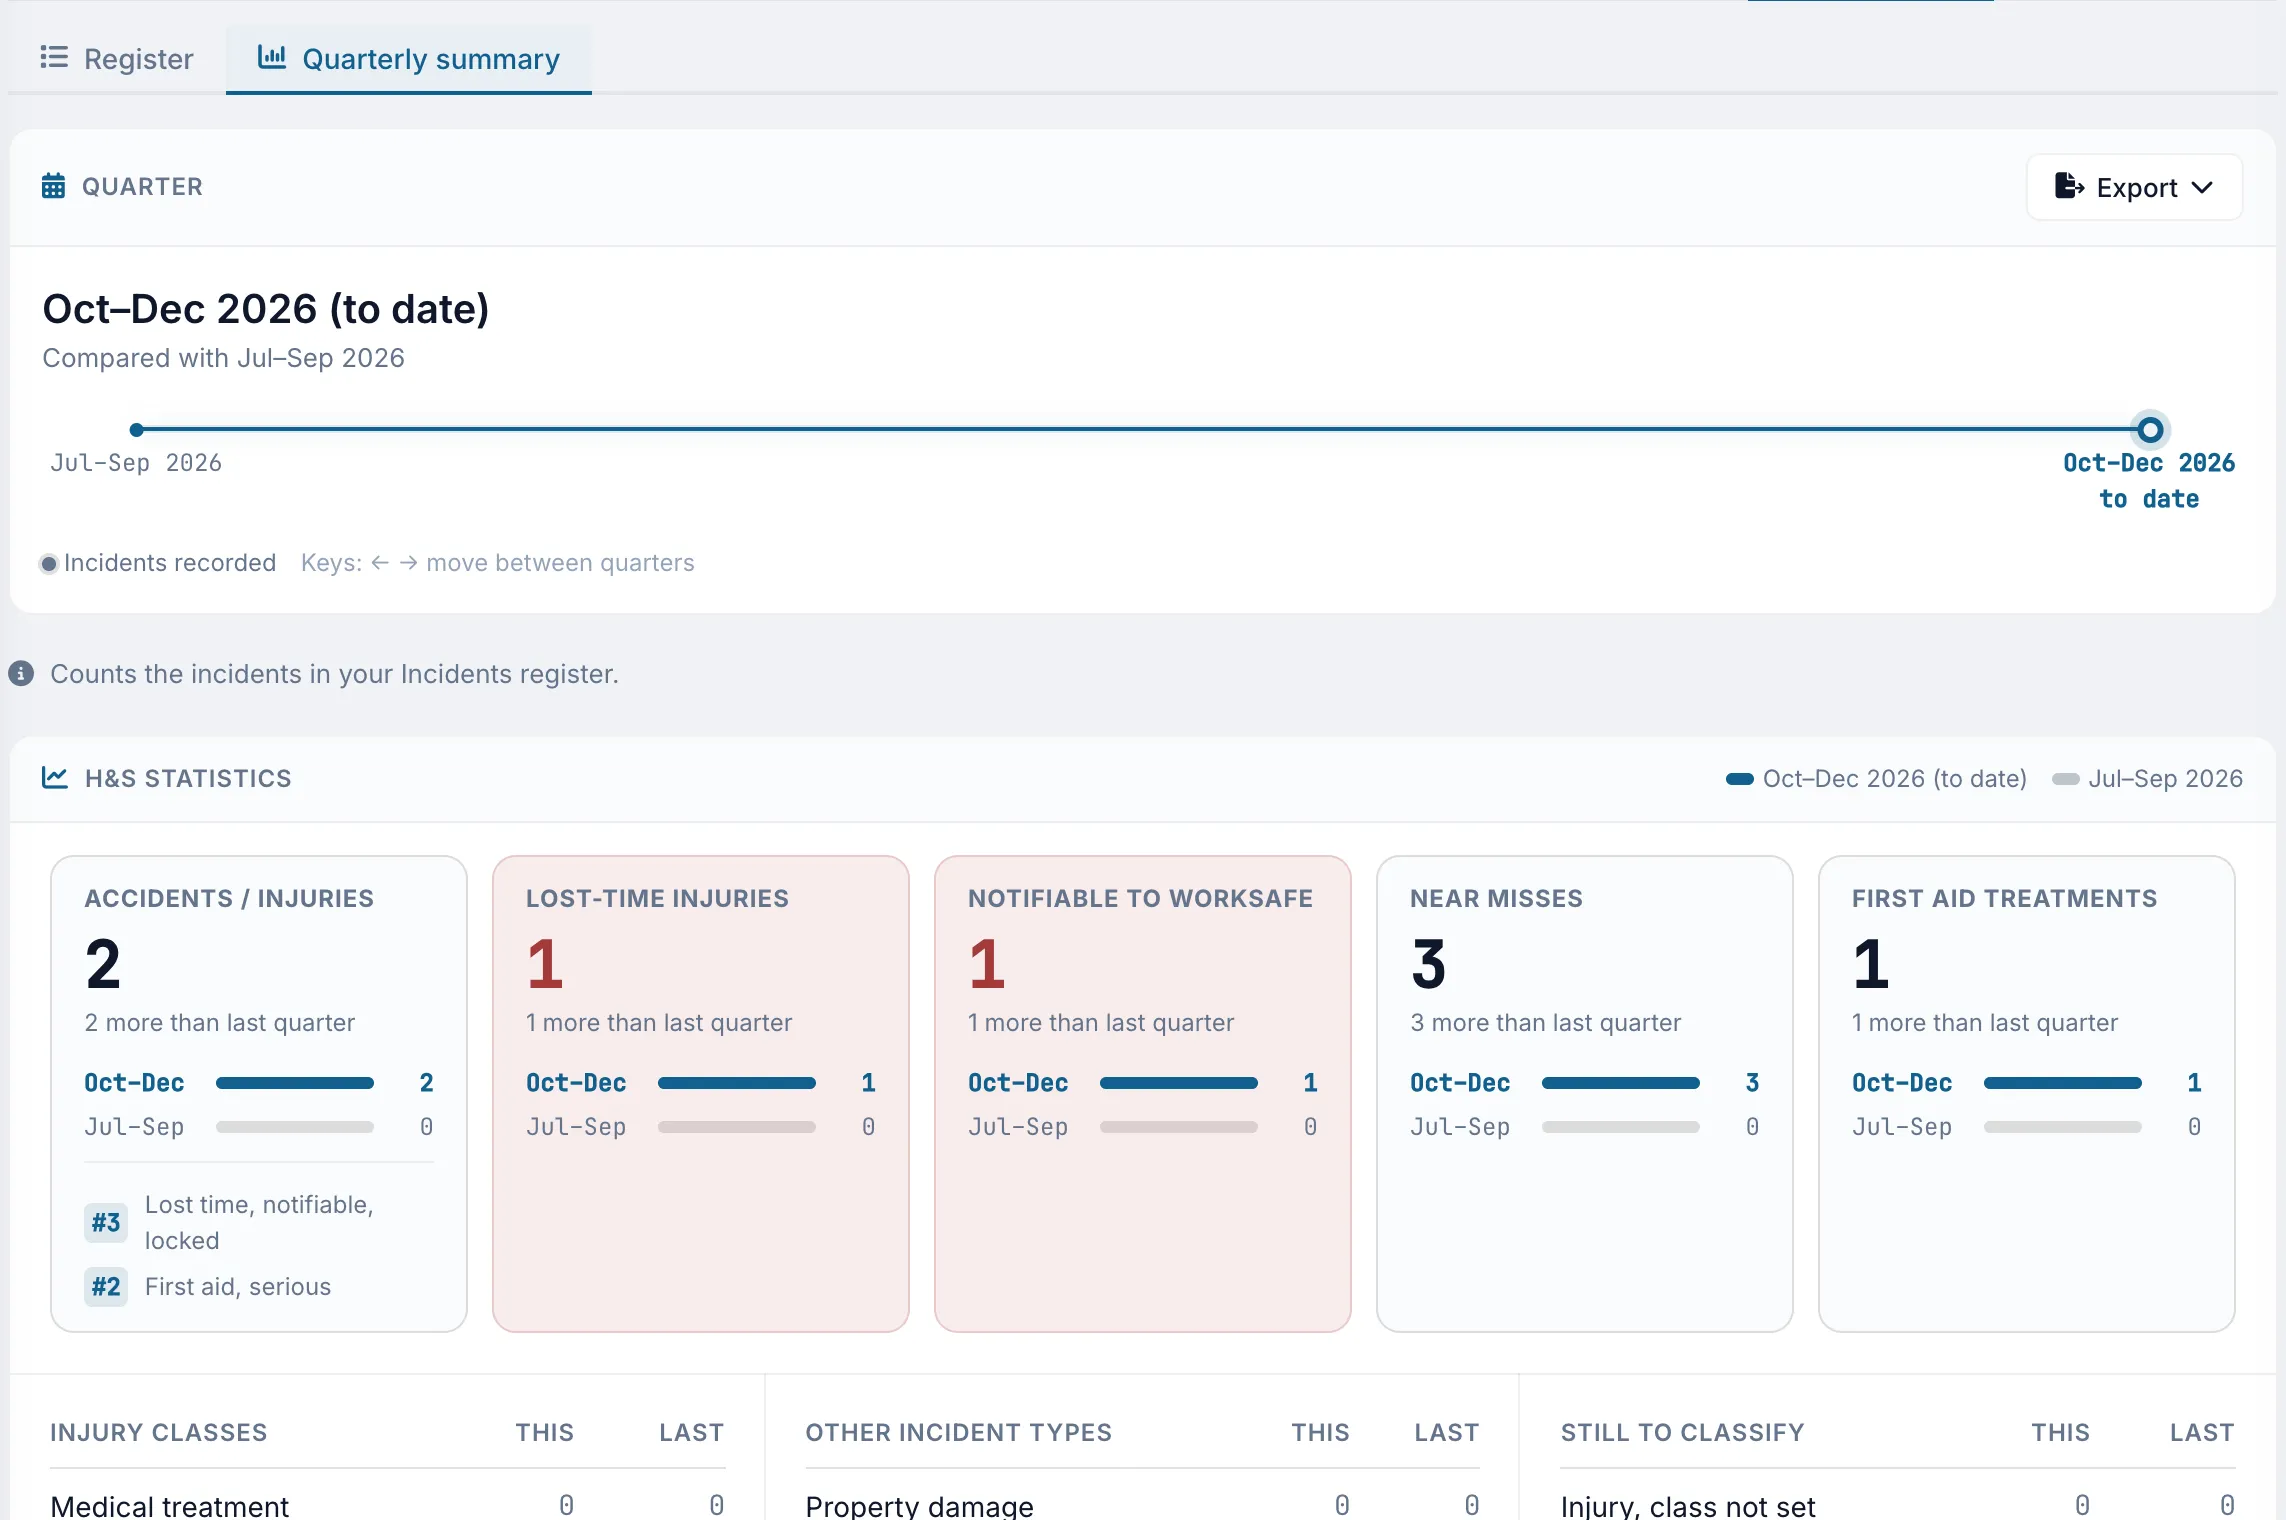Click the 'Injury, class not set' row

click(x=1898, y=1505)
